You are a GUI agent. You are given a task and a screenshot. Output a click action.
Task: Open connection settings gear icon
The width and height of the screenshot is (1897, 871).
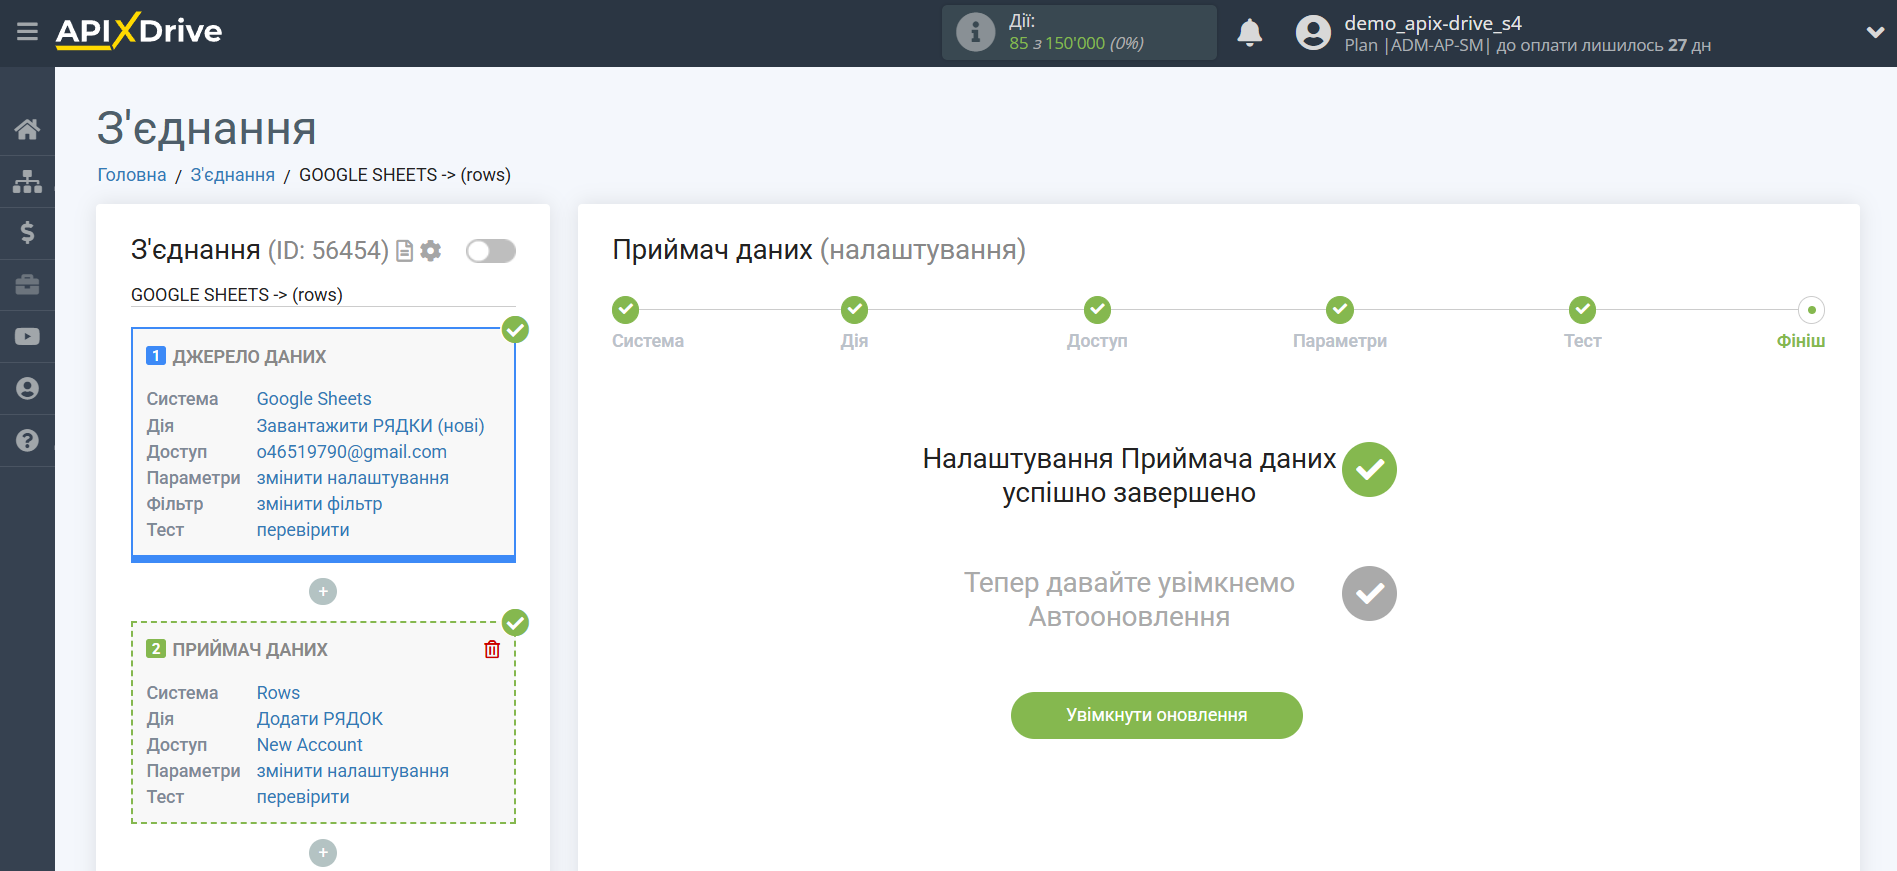coord(431,251)
